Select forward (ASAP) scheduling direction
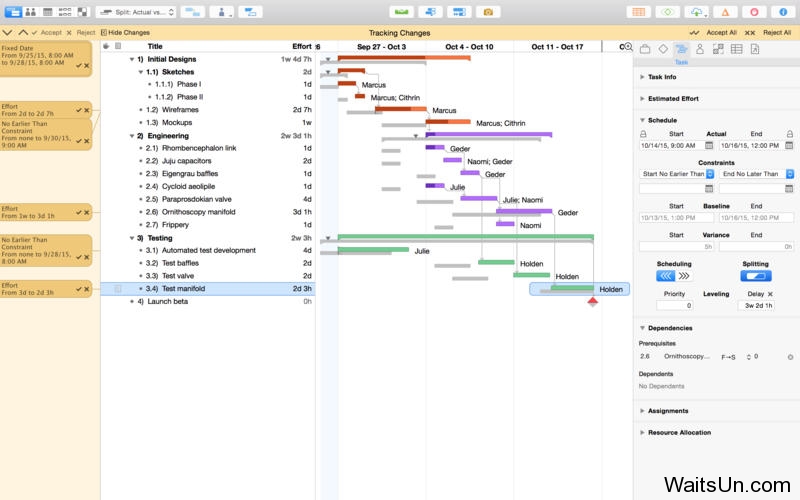Viewport: 800px width, 500px height. point(684,276)
